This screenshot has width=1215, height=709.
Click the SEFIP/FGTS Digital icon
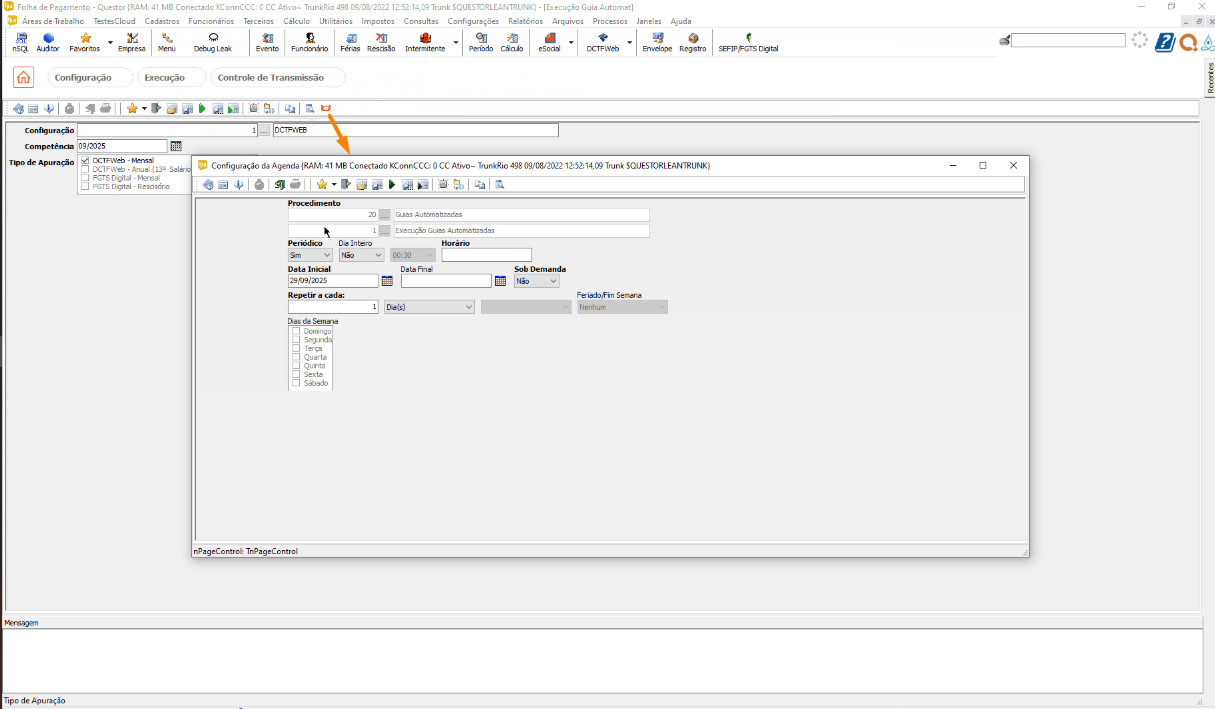tap(748, 42)
